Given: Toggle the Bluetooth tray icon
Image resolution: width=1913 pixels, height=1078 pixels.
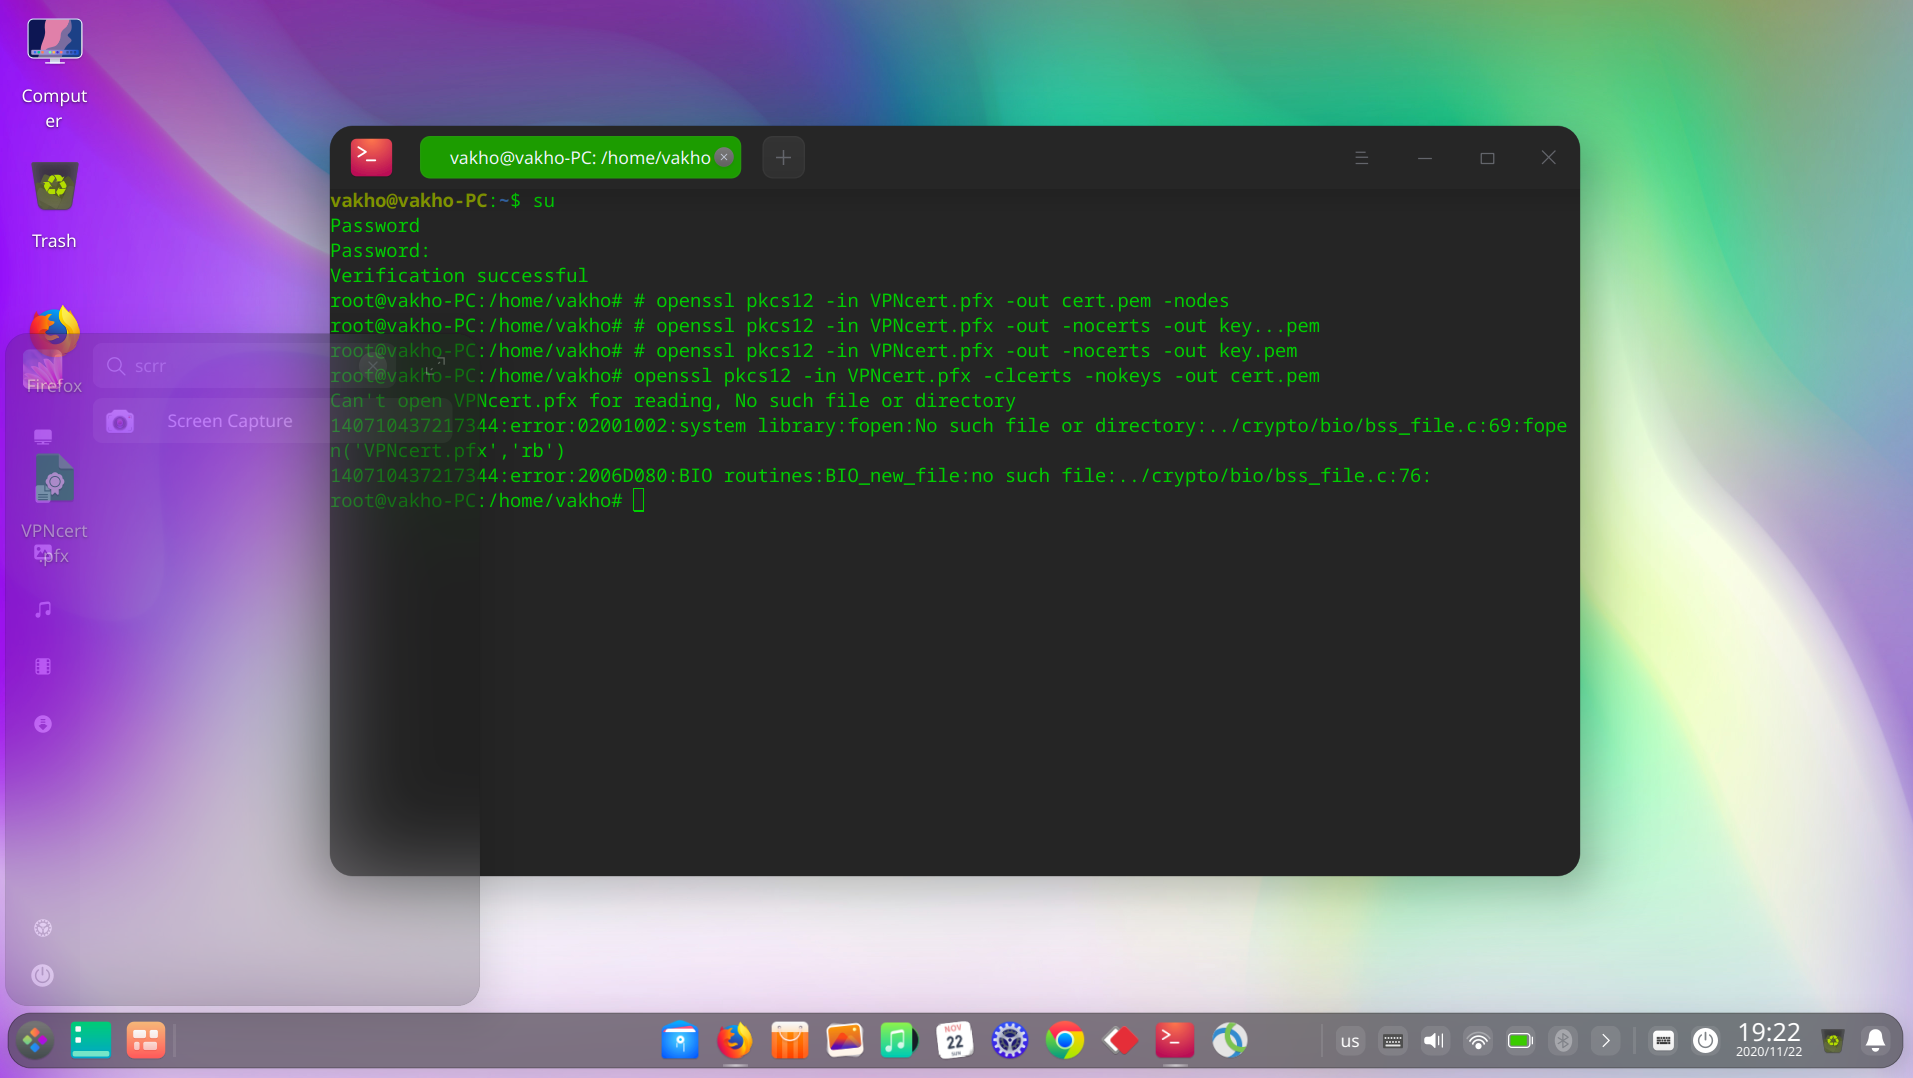Looking at the screenshot, I should (x=1562, y=1041).
